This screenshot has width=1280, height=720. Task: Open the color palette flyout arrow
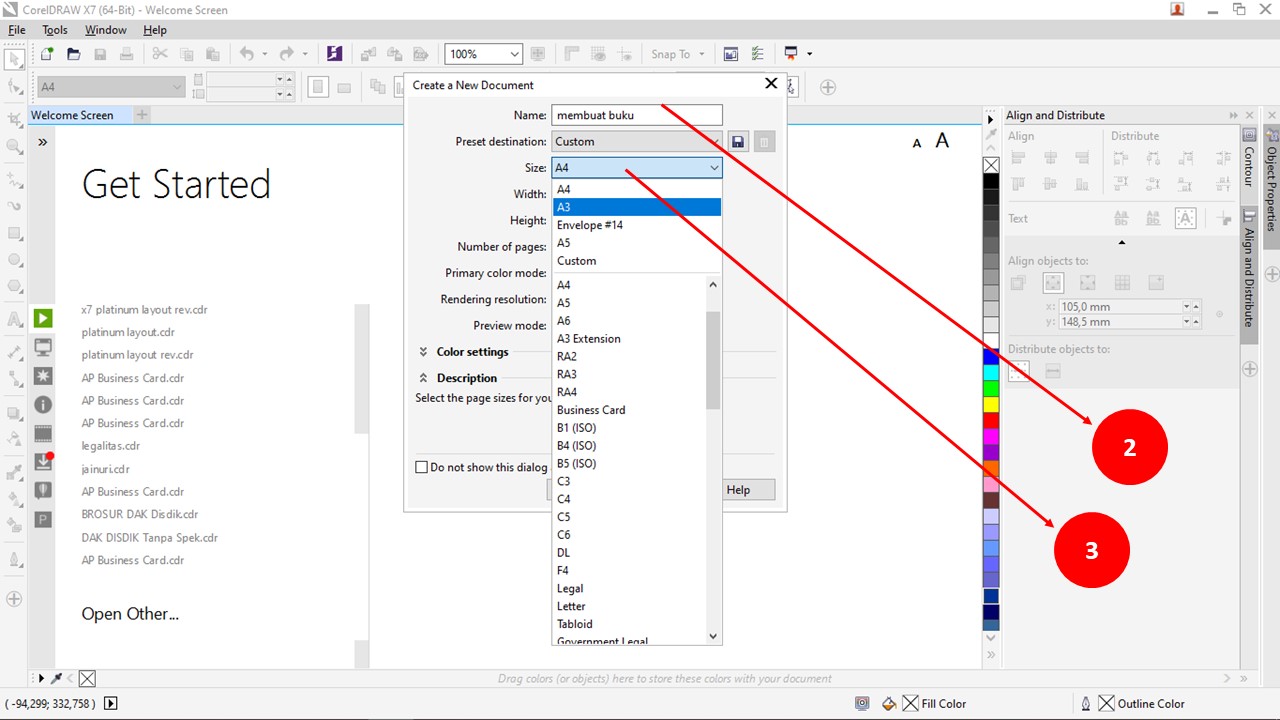coord(991,119)
